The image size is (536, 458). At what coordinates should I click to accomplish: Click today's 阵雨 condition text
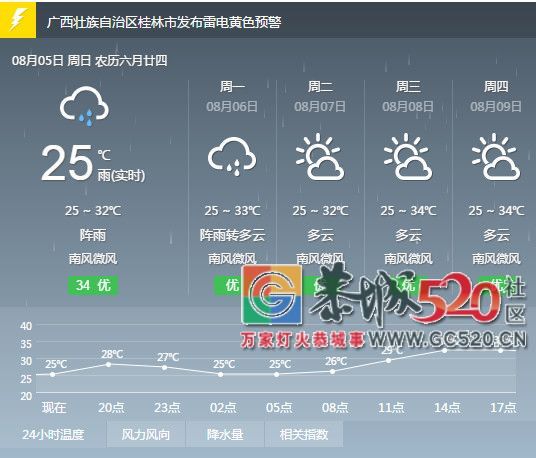(x=93, y=235)
